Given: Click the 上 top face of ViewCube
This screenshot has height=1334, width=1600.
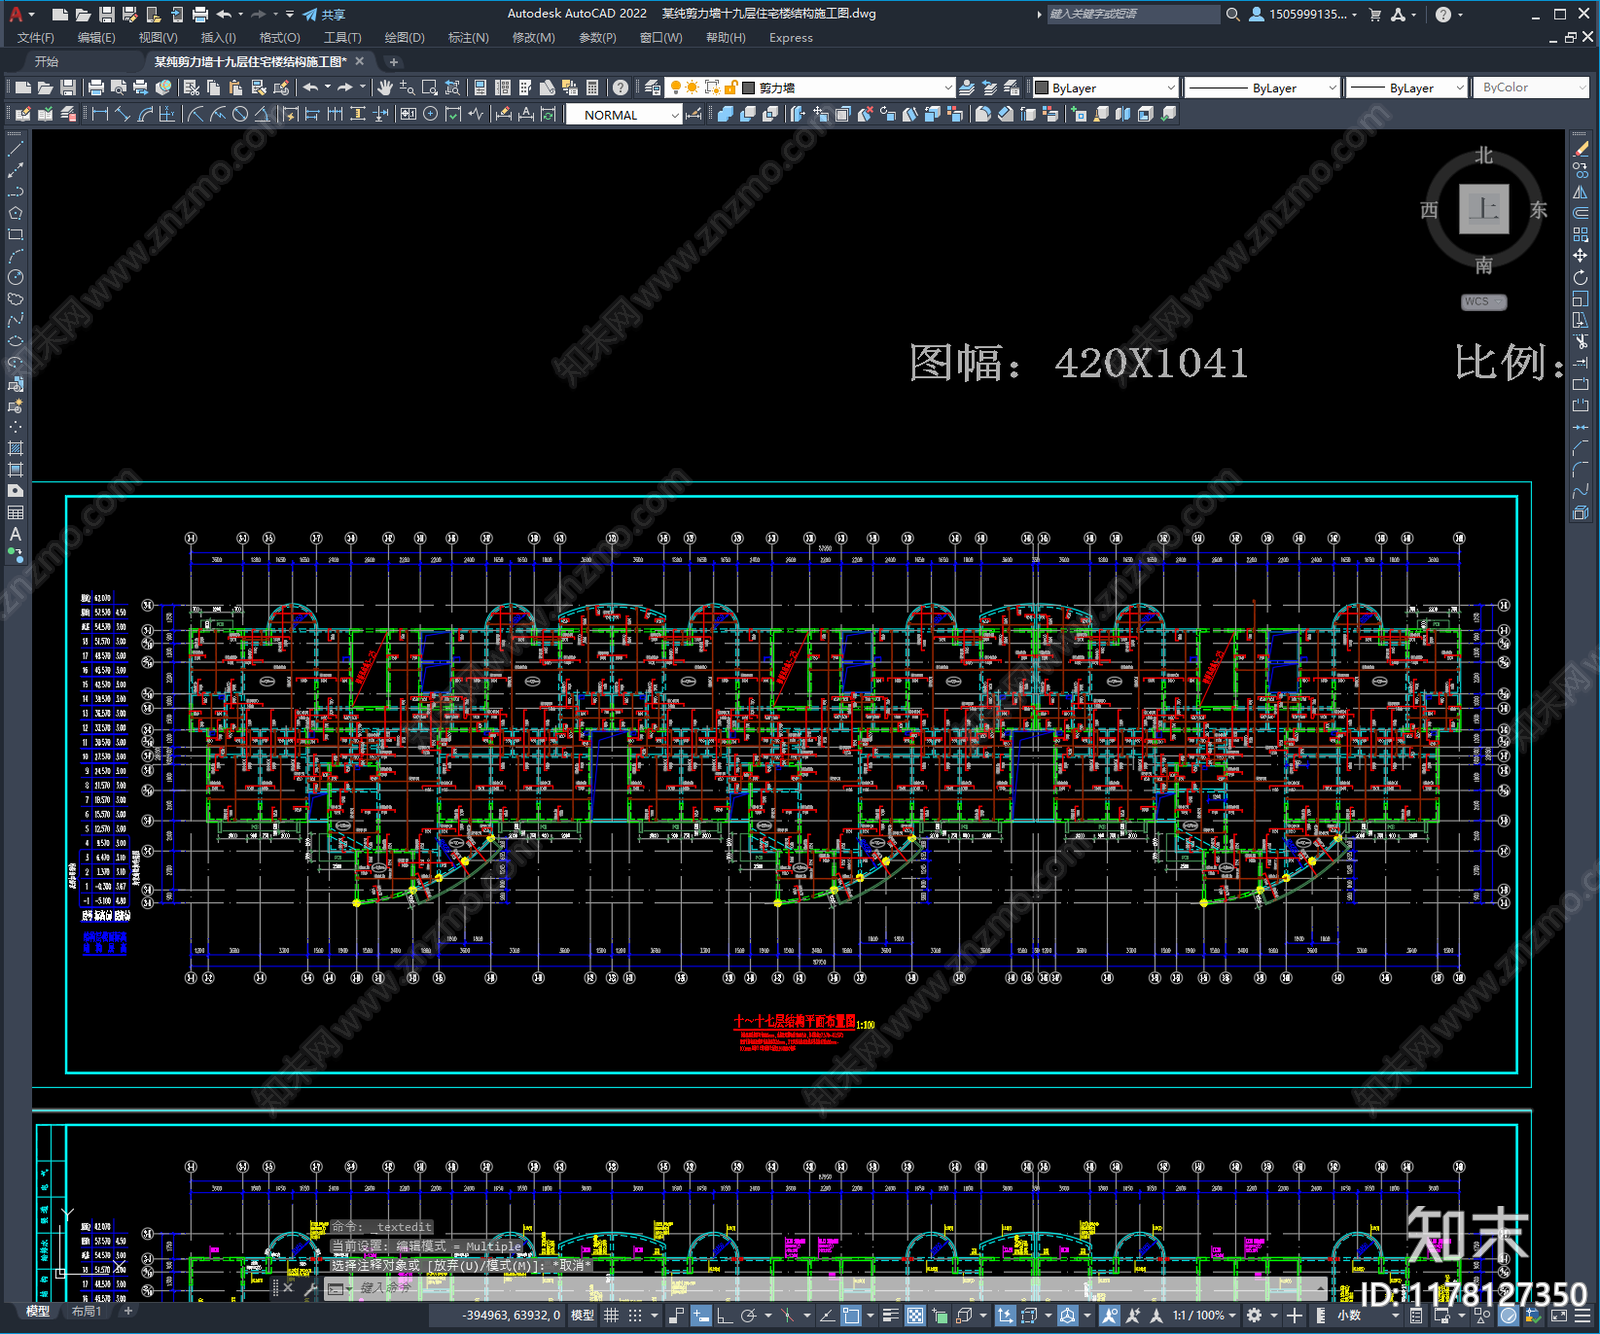Looking at the screenshot, I should click(1483, 209).
